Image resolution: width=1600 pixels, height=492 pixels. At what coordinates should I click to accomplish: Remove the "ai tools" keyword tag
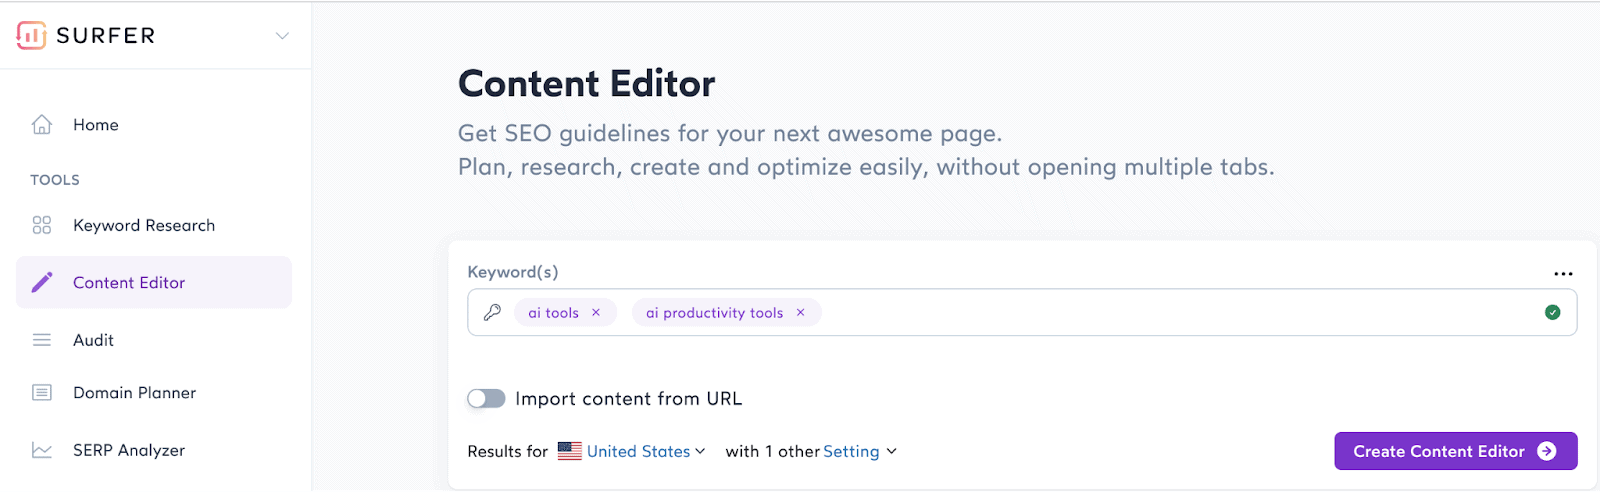tap(596, 313)
